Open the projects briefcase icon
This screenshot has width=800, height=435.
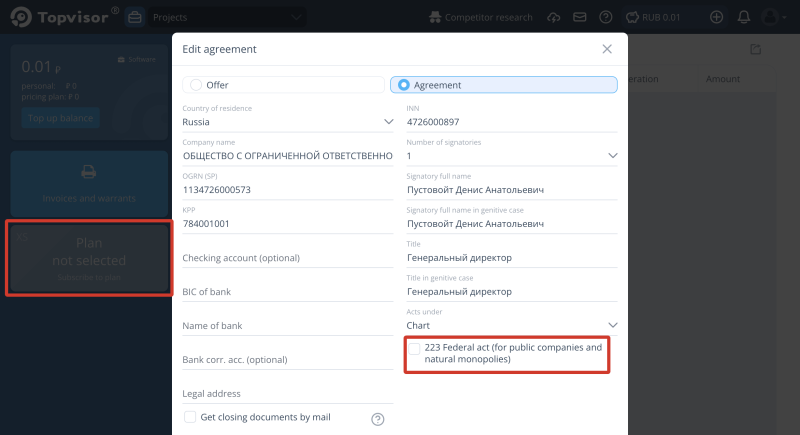(135, 17)
